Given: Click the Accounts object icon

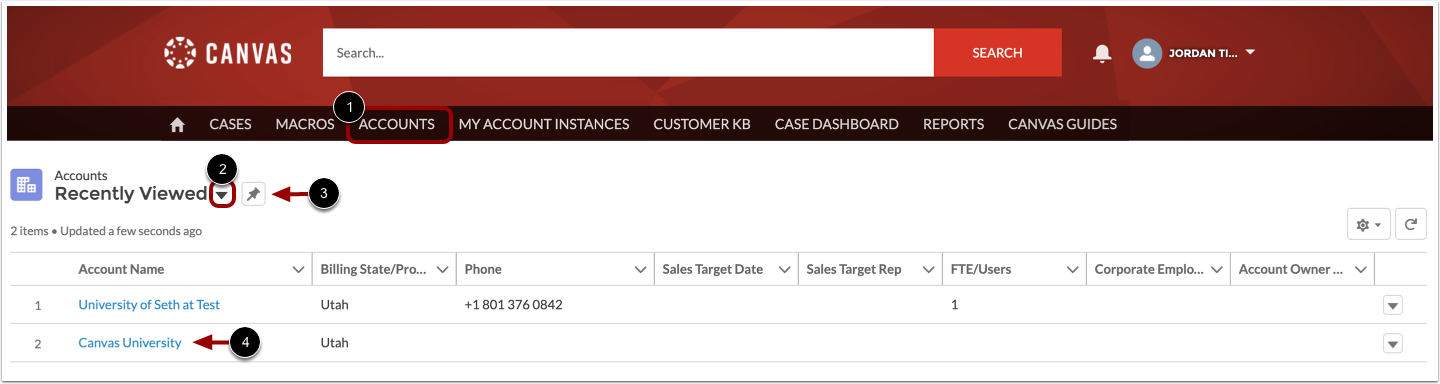Looking at the screenshot, I should [26, 185].
